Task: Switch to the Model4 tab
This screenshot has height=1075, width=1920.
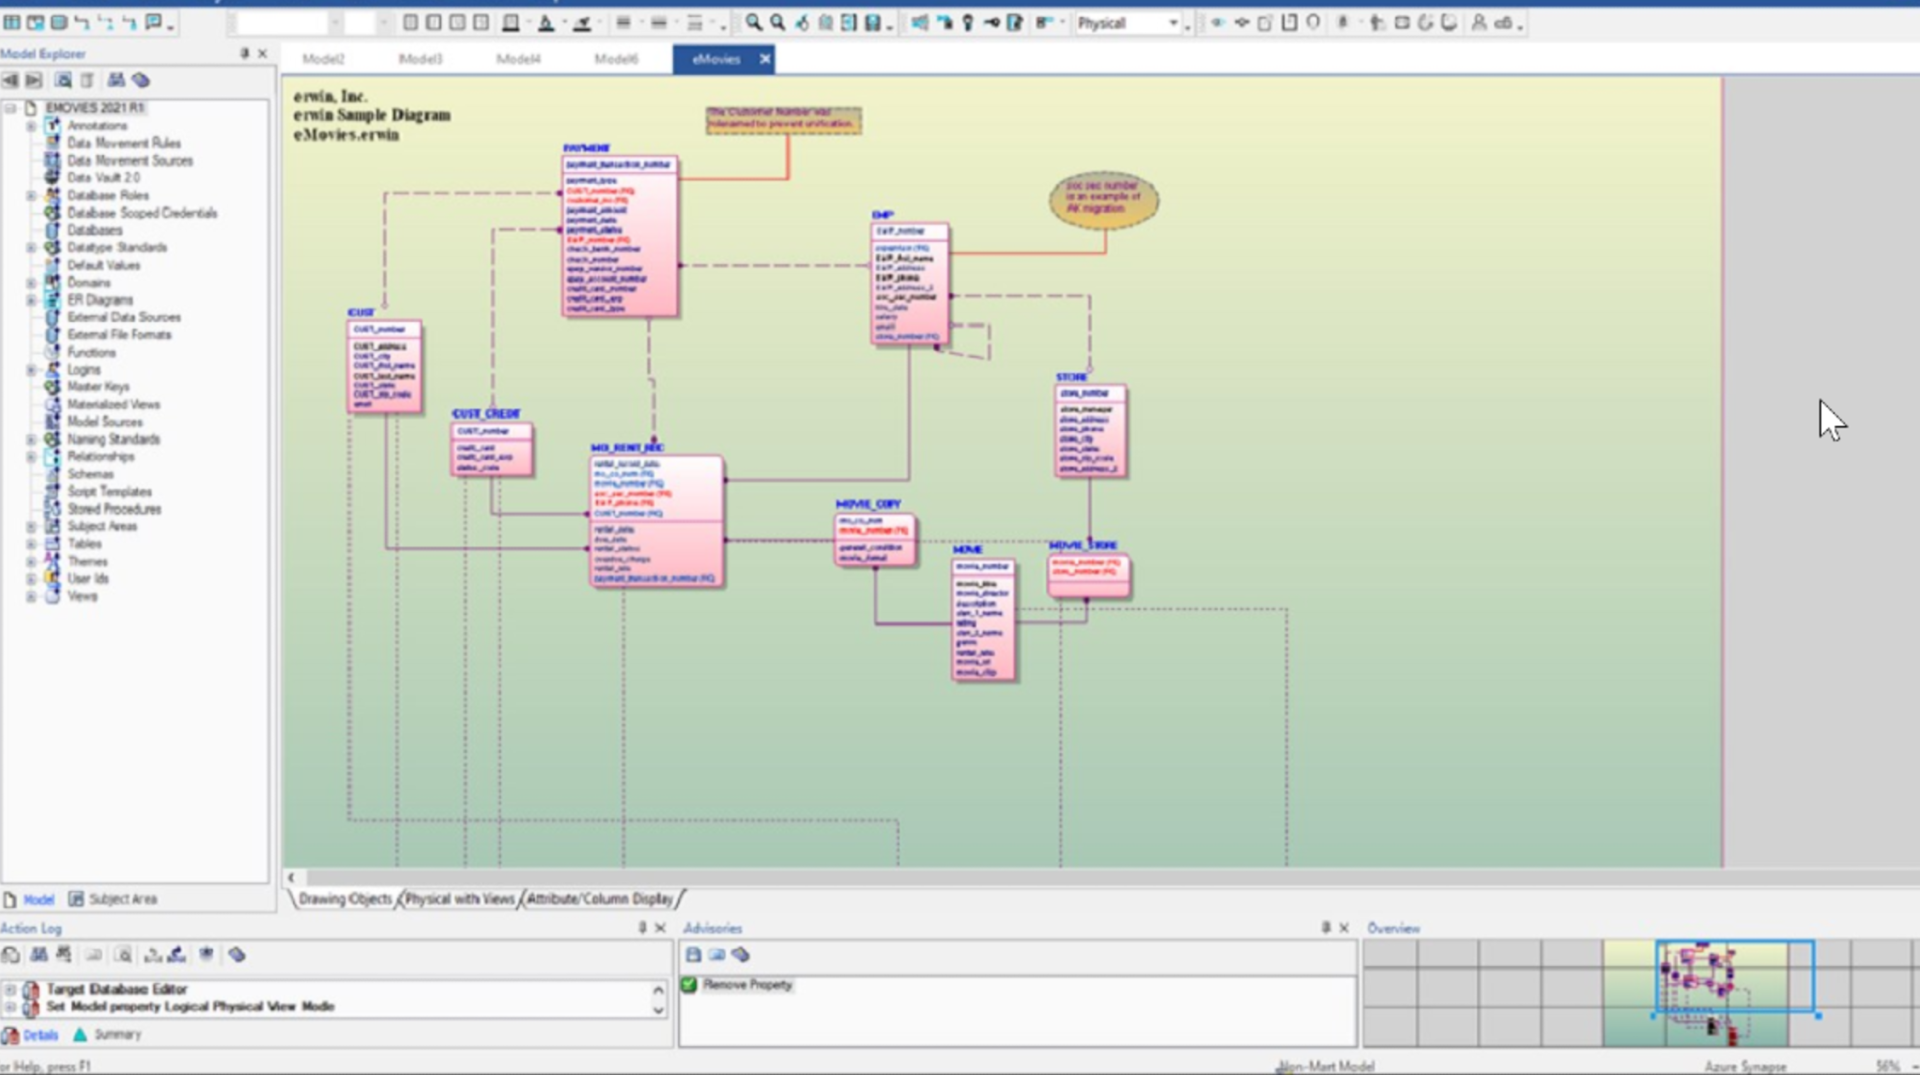Action: click(x=518, y=59)
